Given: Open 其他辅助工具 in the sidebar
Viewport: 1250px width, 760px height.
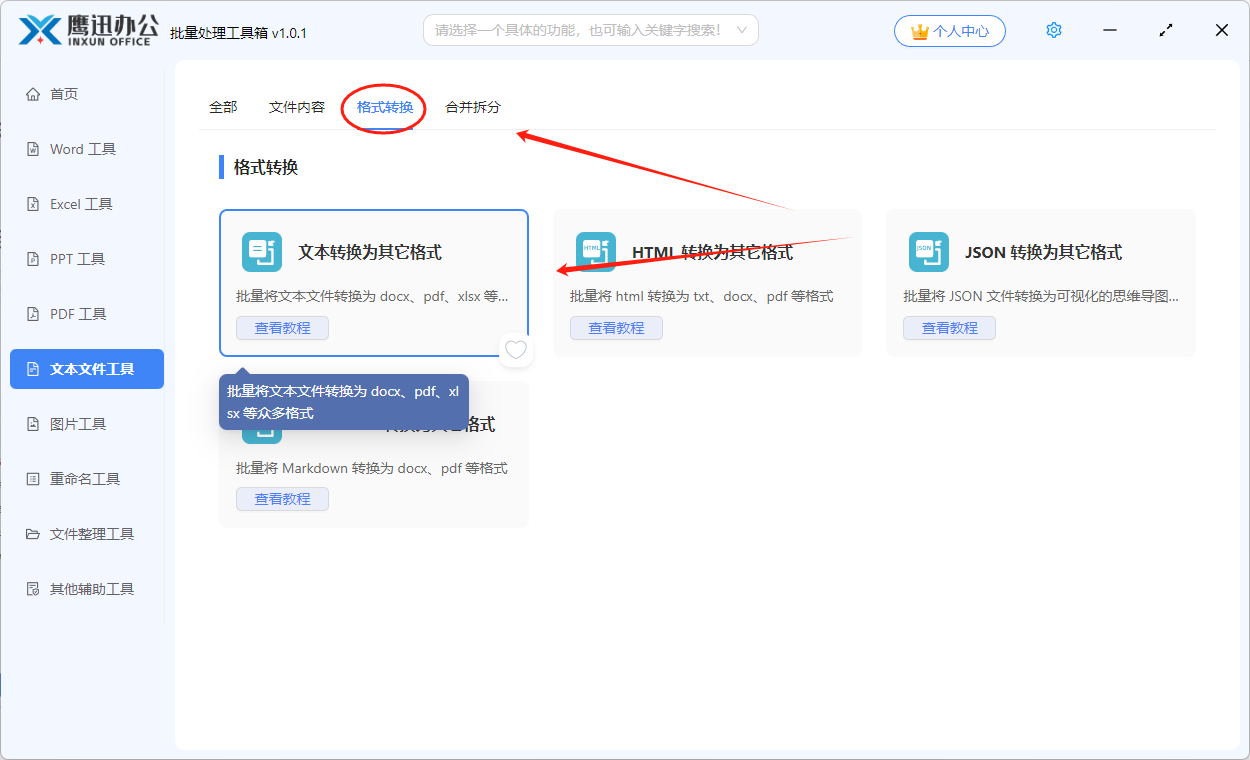Looking at the screenshot, I should pos(87,589).
